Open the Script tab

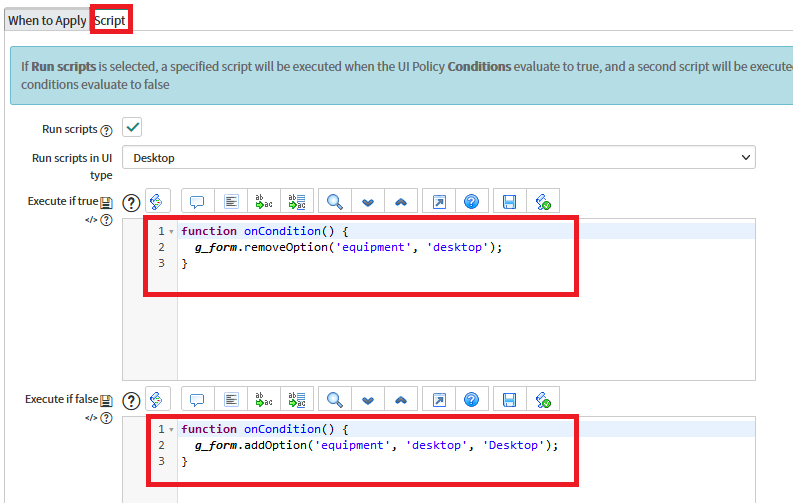coord(110,21)
